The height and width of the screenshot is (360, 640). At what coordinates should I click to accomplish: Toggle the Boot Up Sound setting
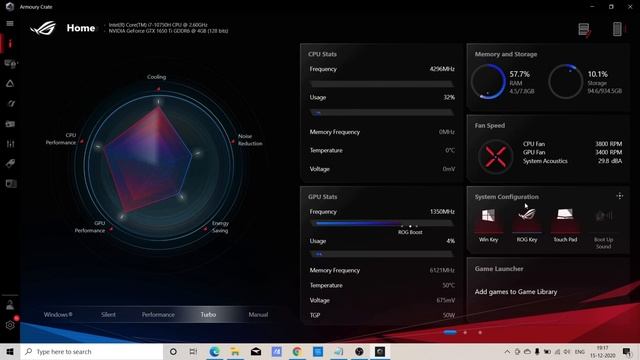[603, 229]
